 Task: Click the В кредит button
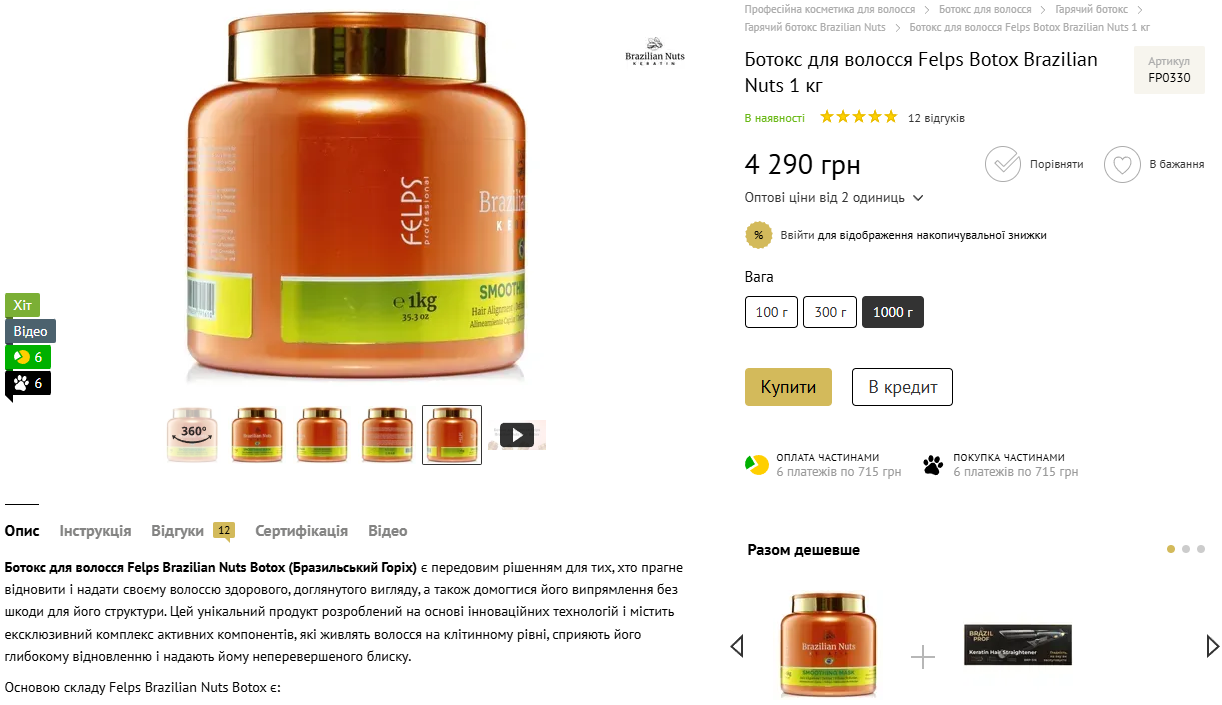(902, 387)
